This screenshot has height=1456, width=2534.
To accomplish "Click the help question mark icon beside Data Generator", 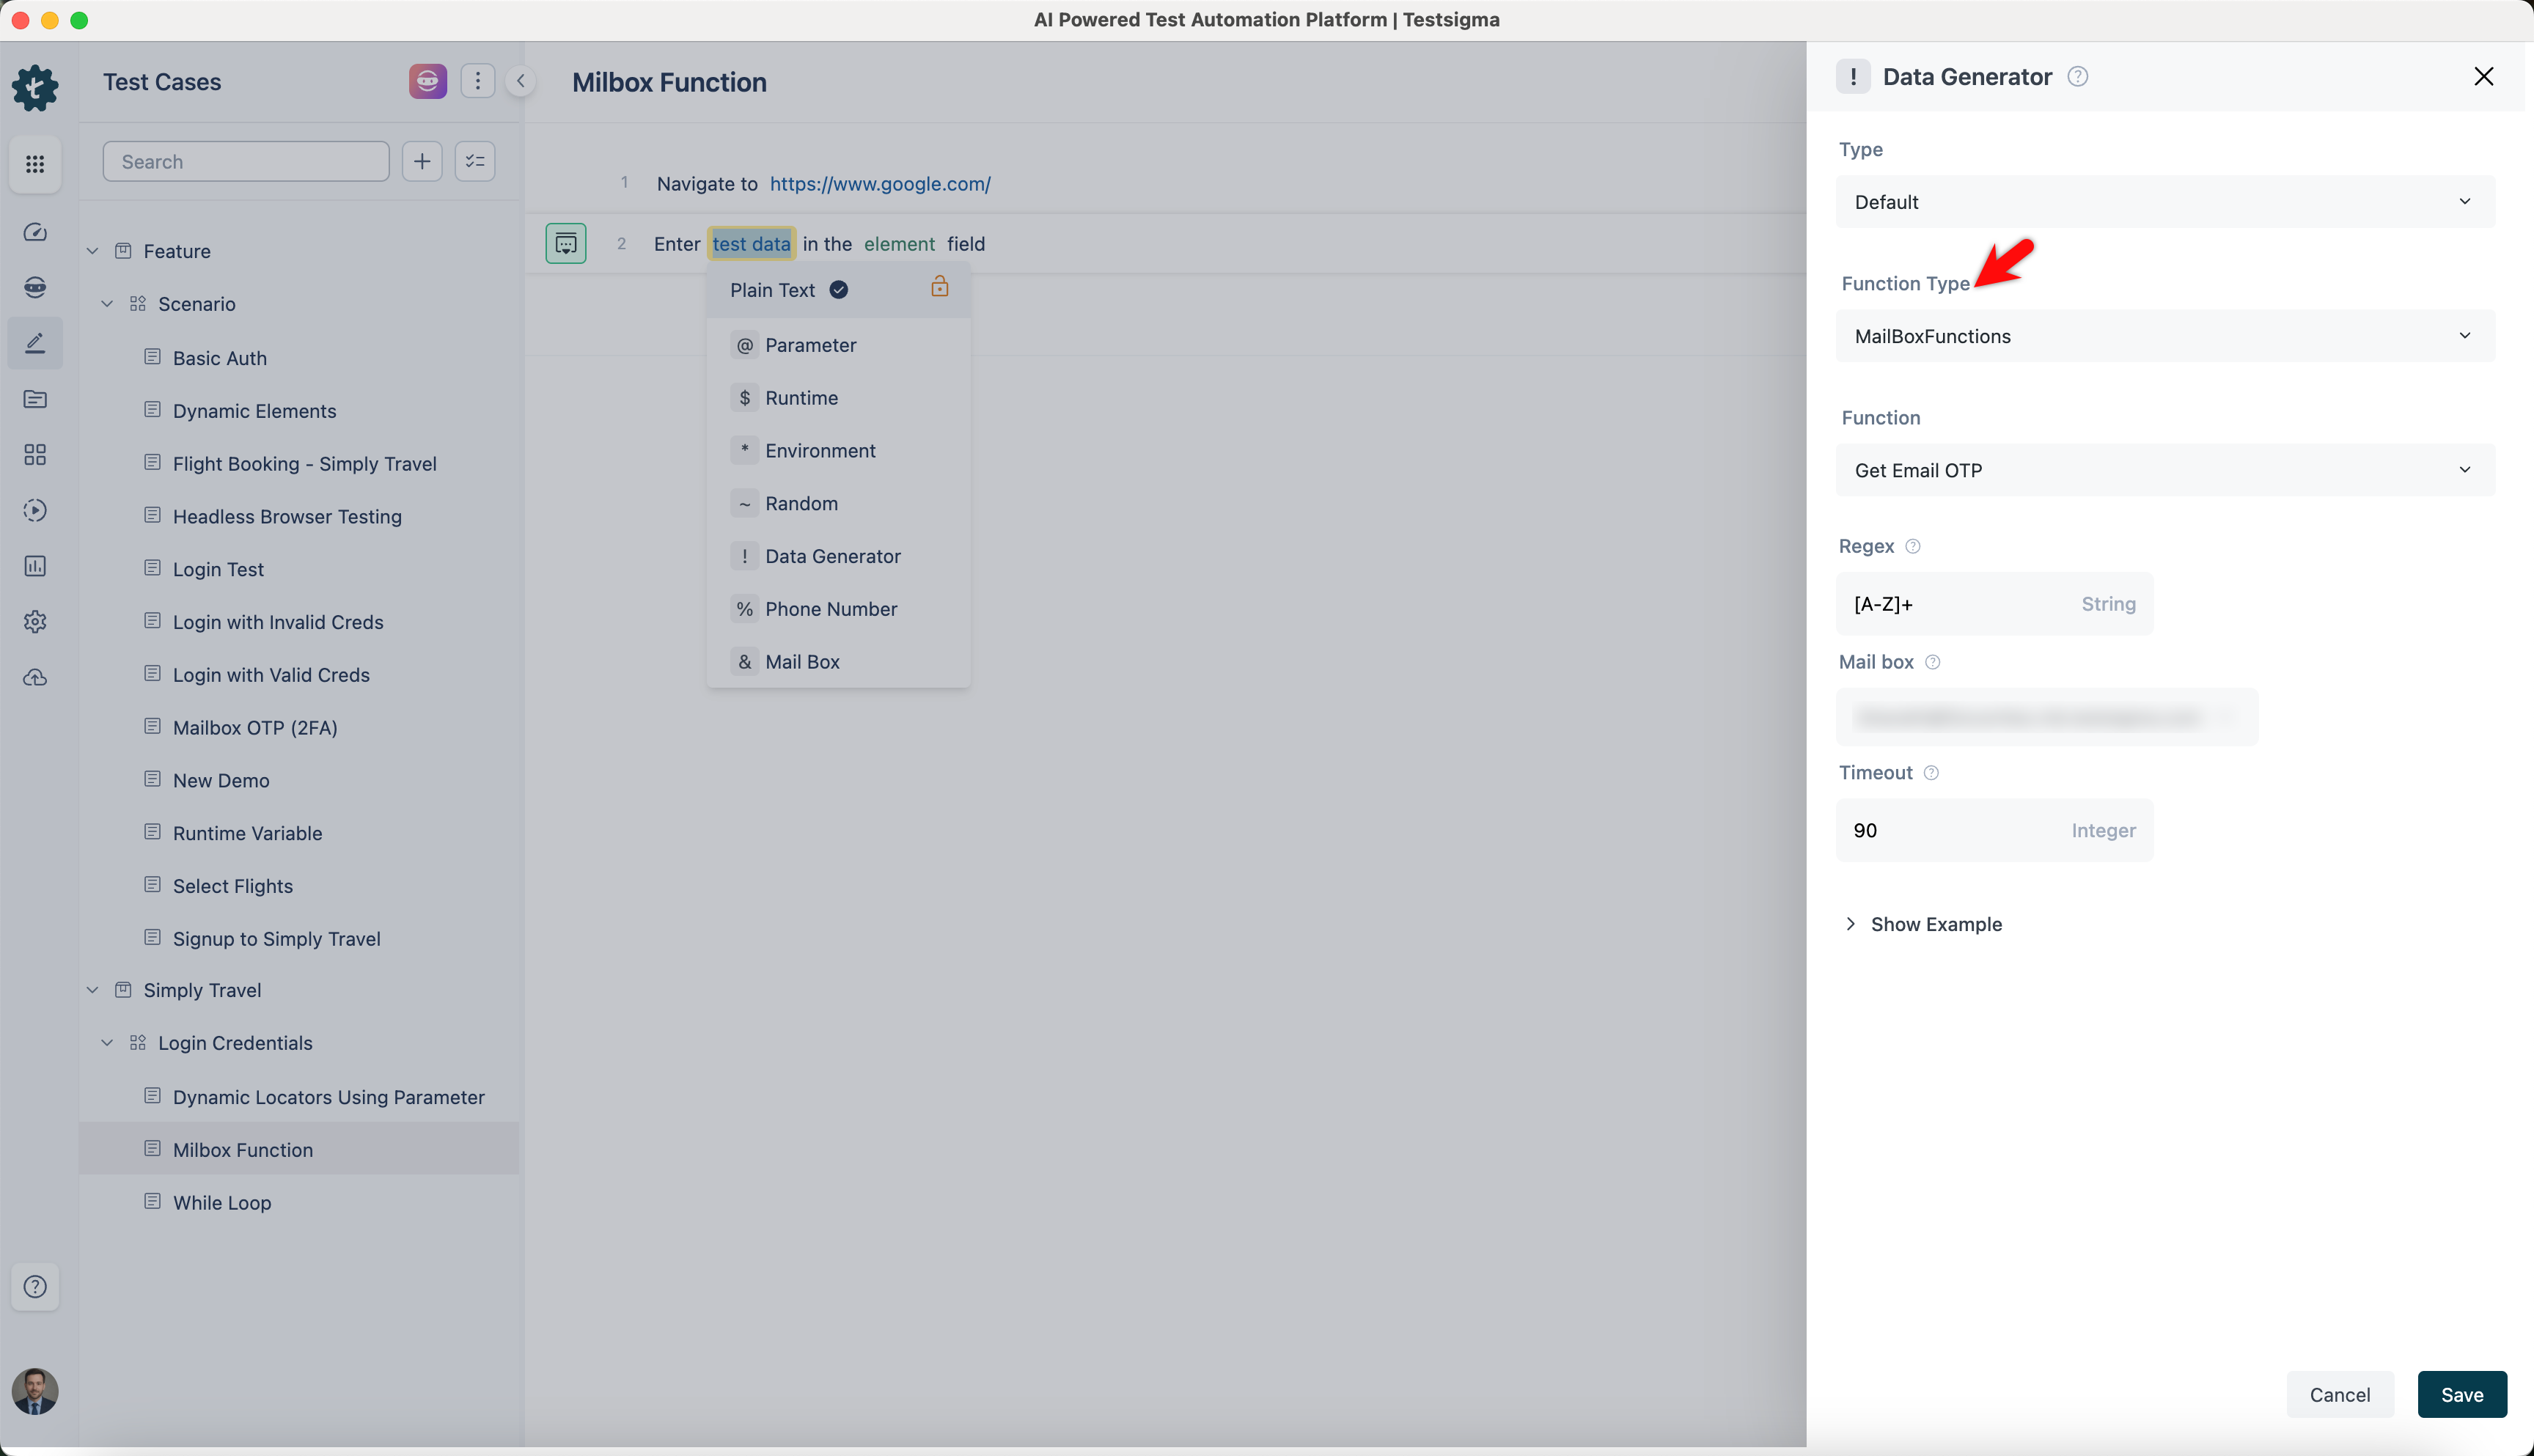I will tap(2077, 77).
